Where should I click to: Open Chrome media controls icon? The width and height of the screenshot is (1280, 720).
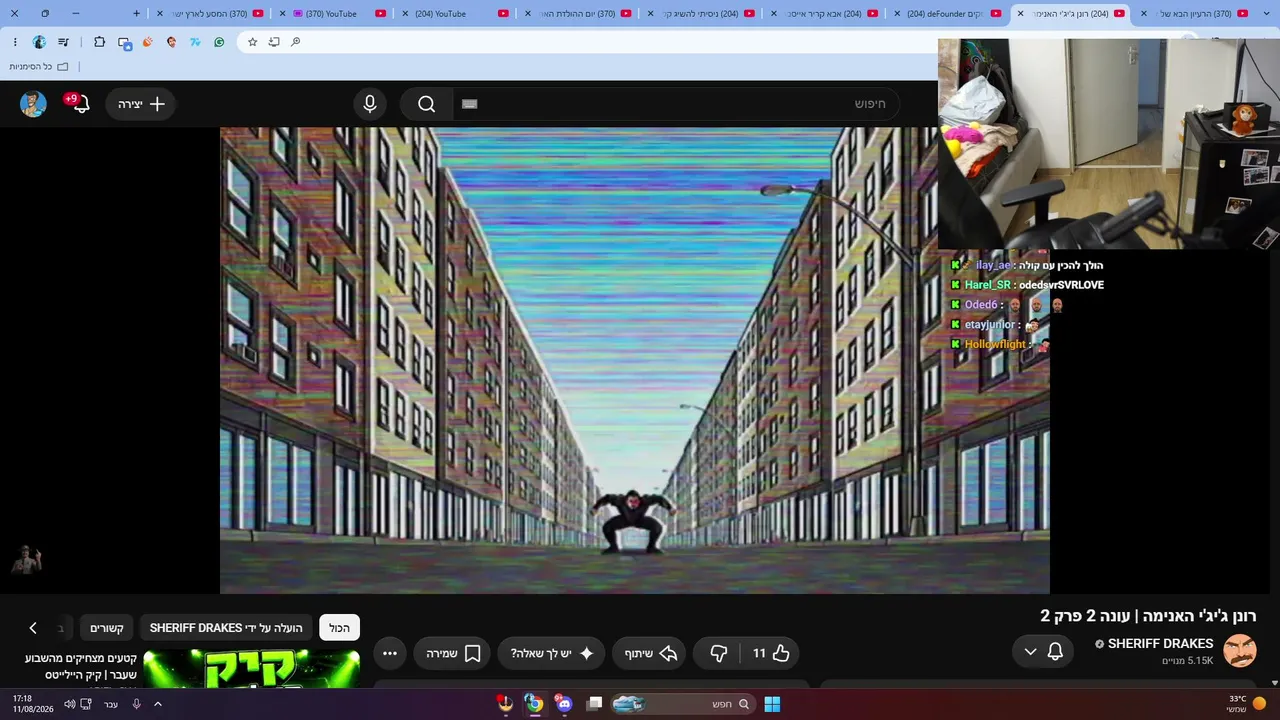62,42
